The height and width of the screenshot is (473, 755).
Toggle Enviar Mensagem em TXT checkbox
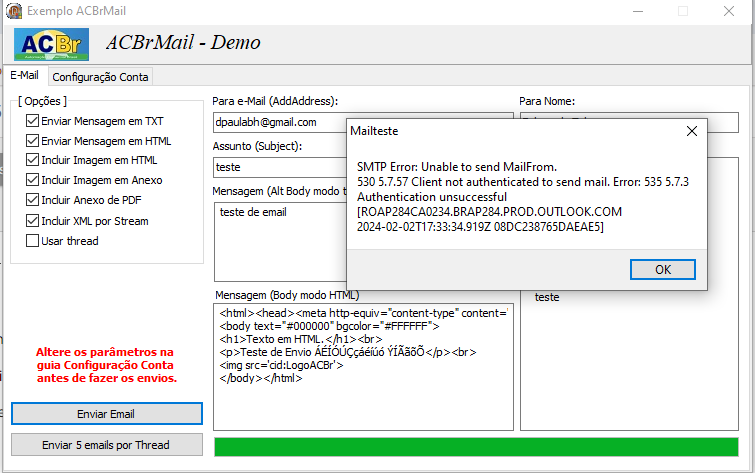coord(32,120)
